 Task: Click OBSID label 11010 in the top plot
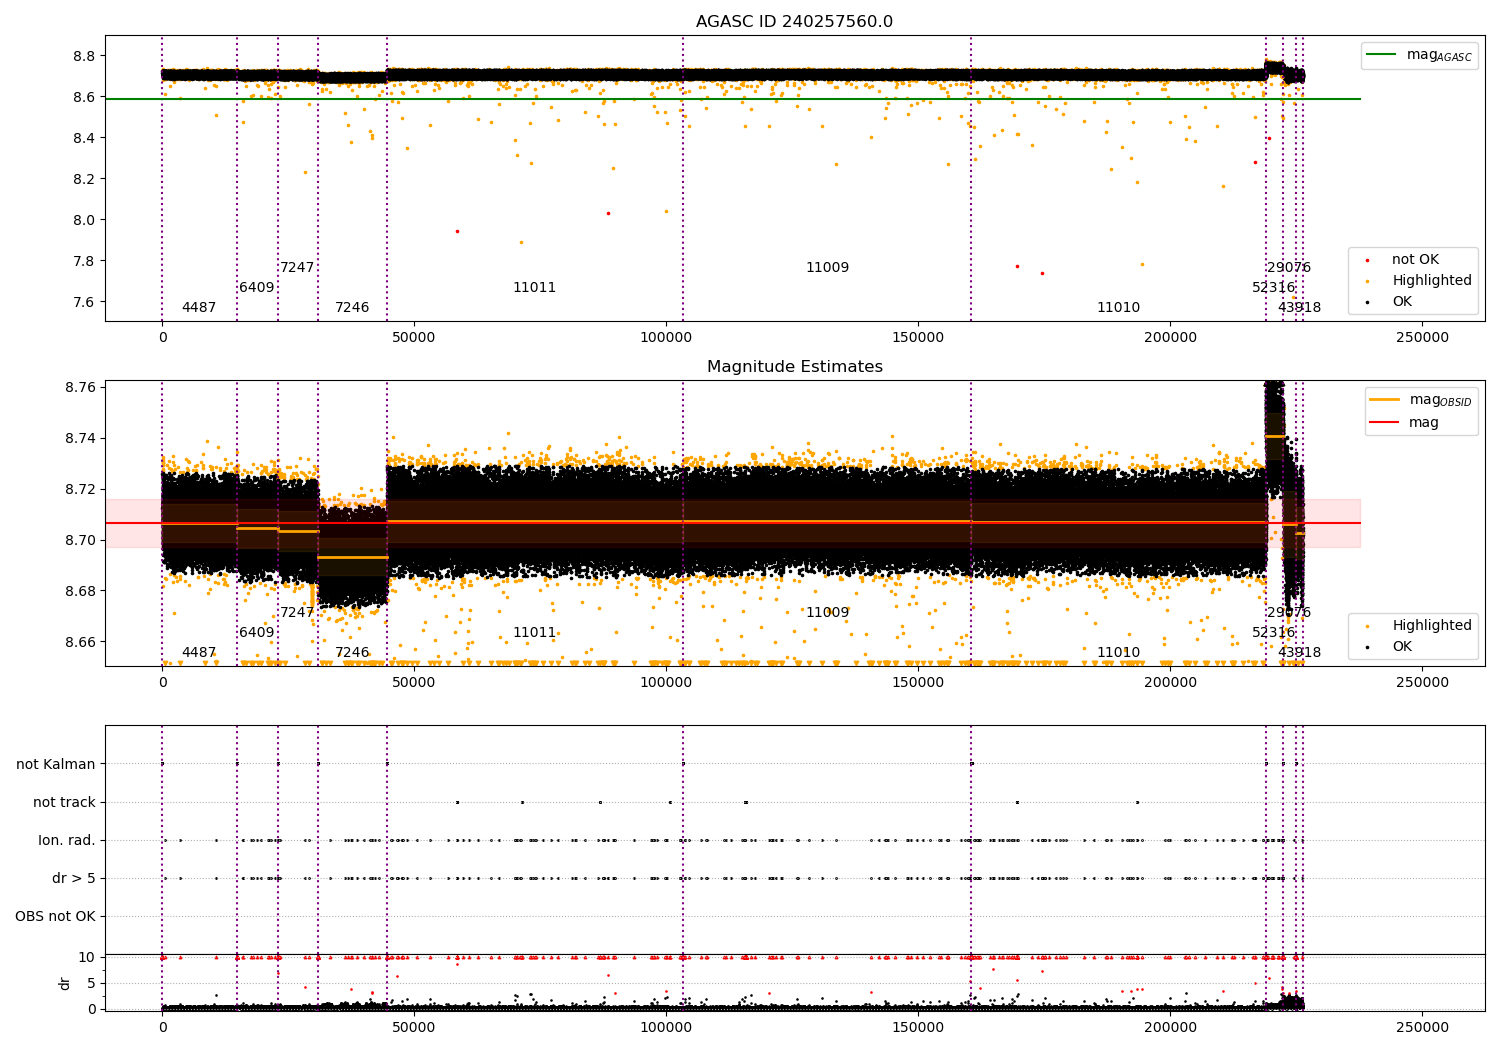tap(1118, 307)
